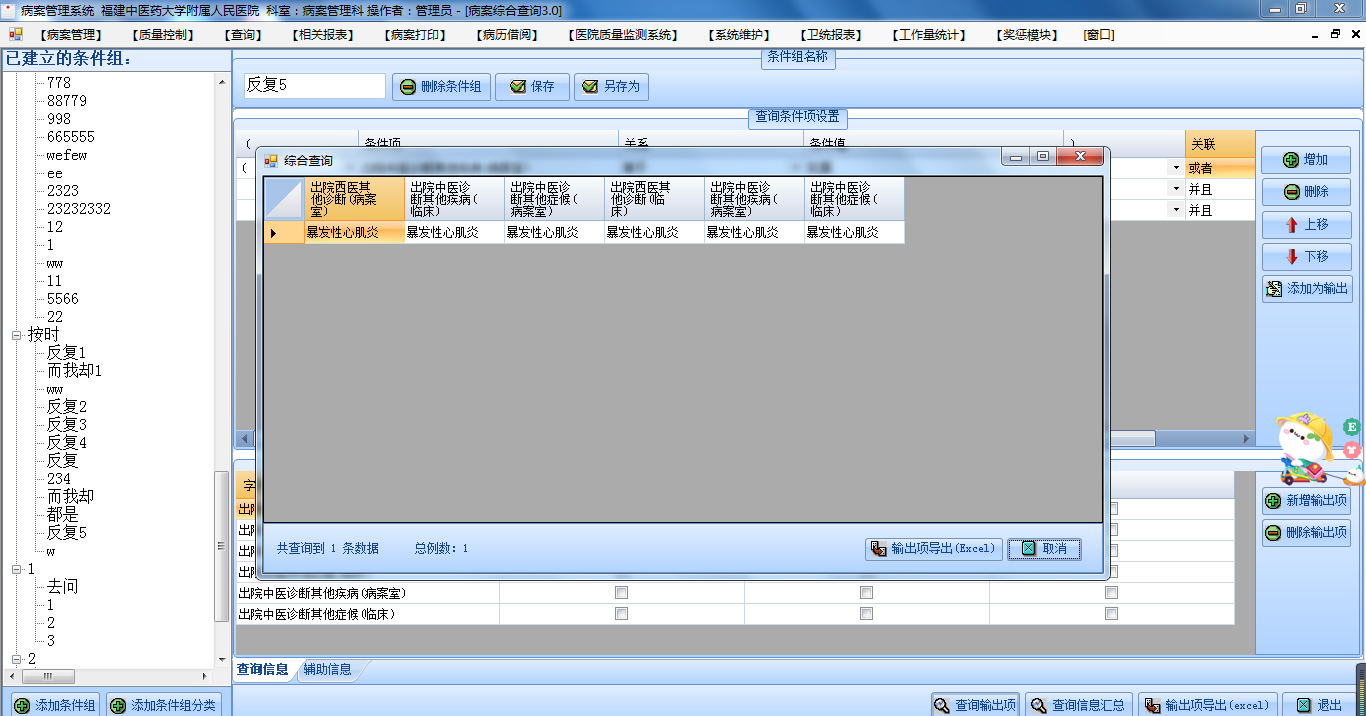The image size is (1366, 716).
Task: Open the 【工作量统计】 menu
Action: [x=930, y=35]
